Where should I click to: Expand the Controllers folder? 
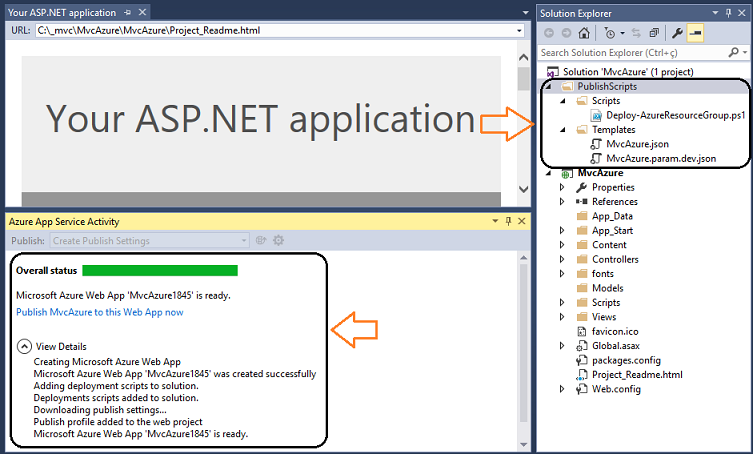[562, 259]
